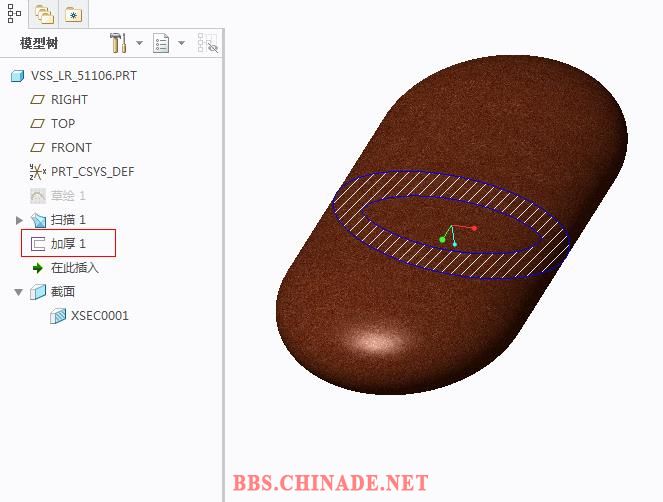Click the RIGHT datum plane icon
The height and width of the screenshot is (502, 663).
pyautogui.click(x=38, y=100)
